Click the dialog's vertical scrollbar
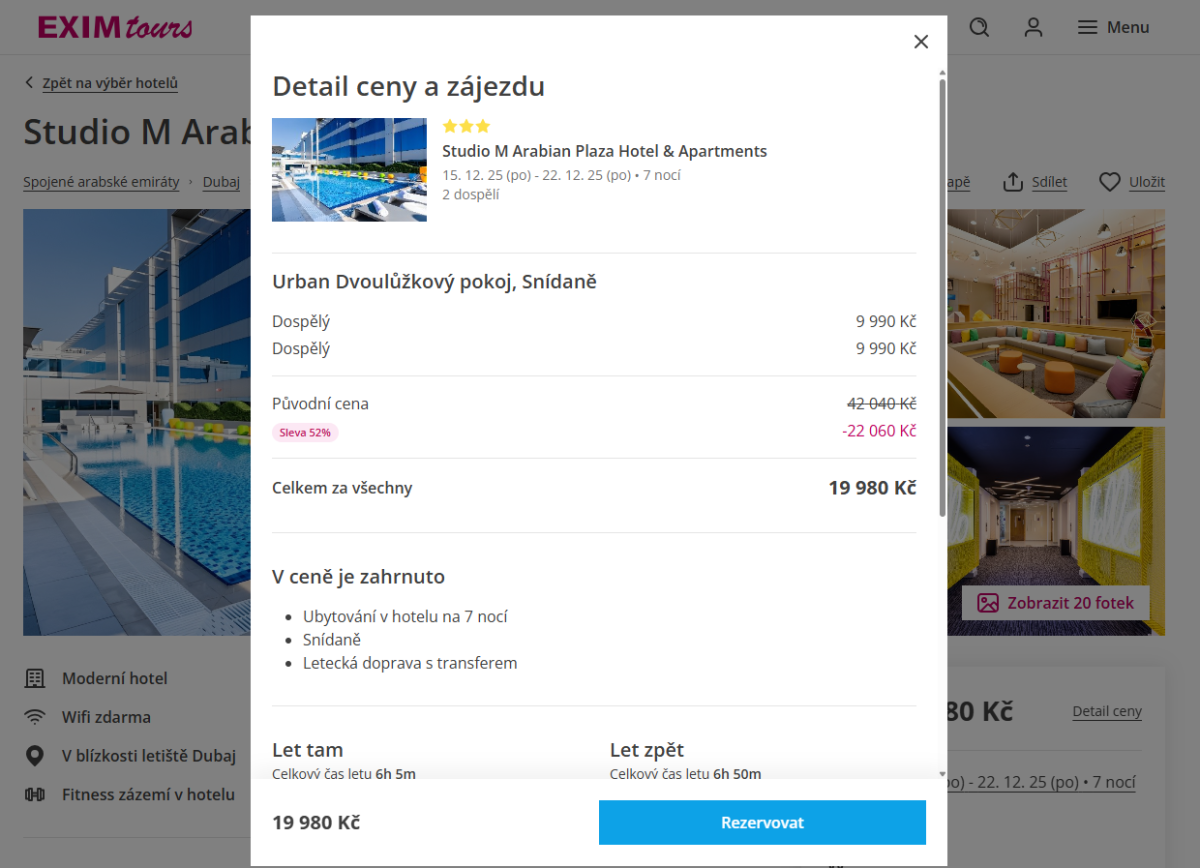 click(x=942, y=300)
